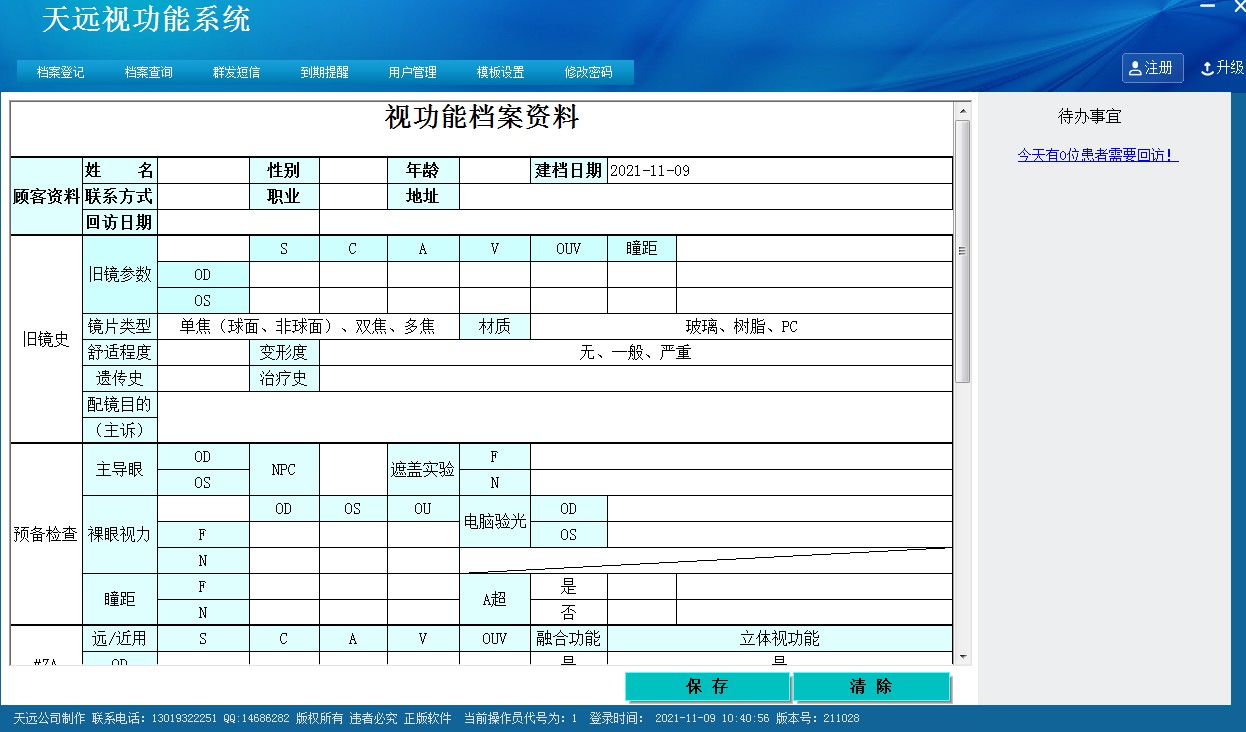
Task: Open the 档案登记 menu tab
Action: coord(61,72)
